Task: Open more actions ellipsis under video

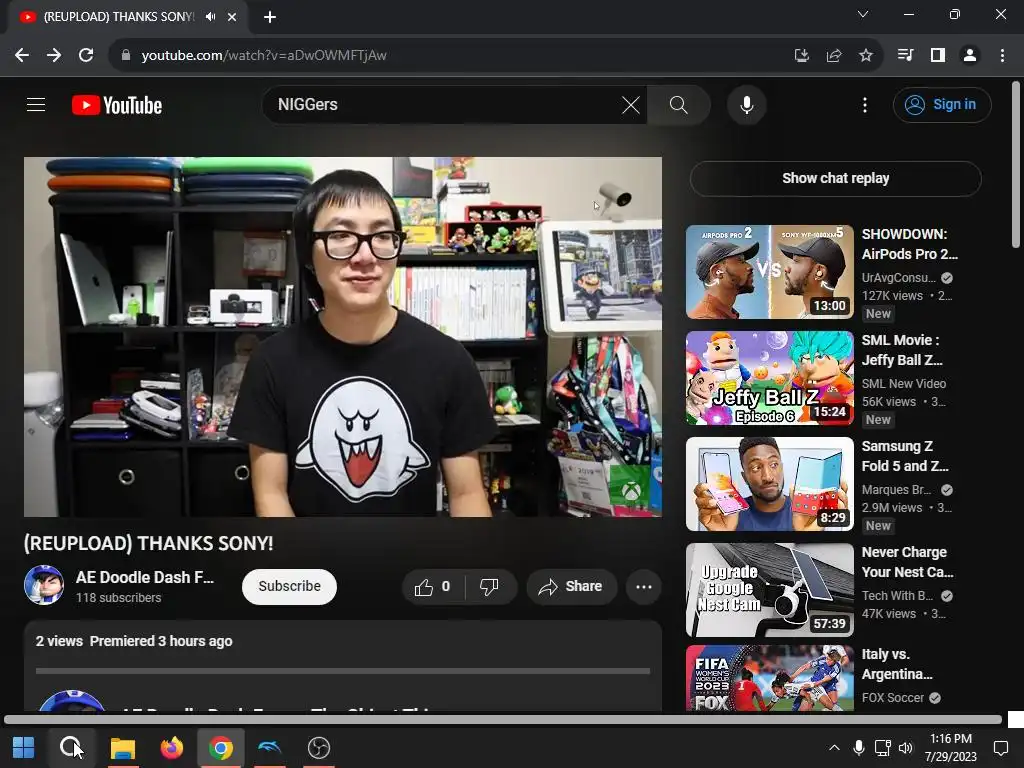Action: (644, 586)
